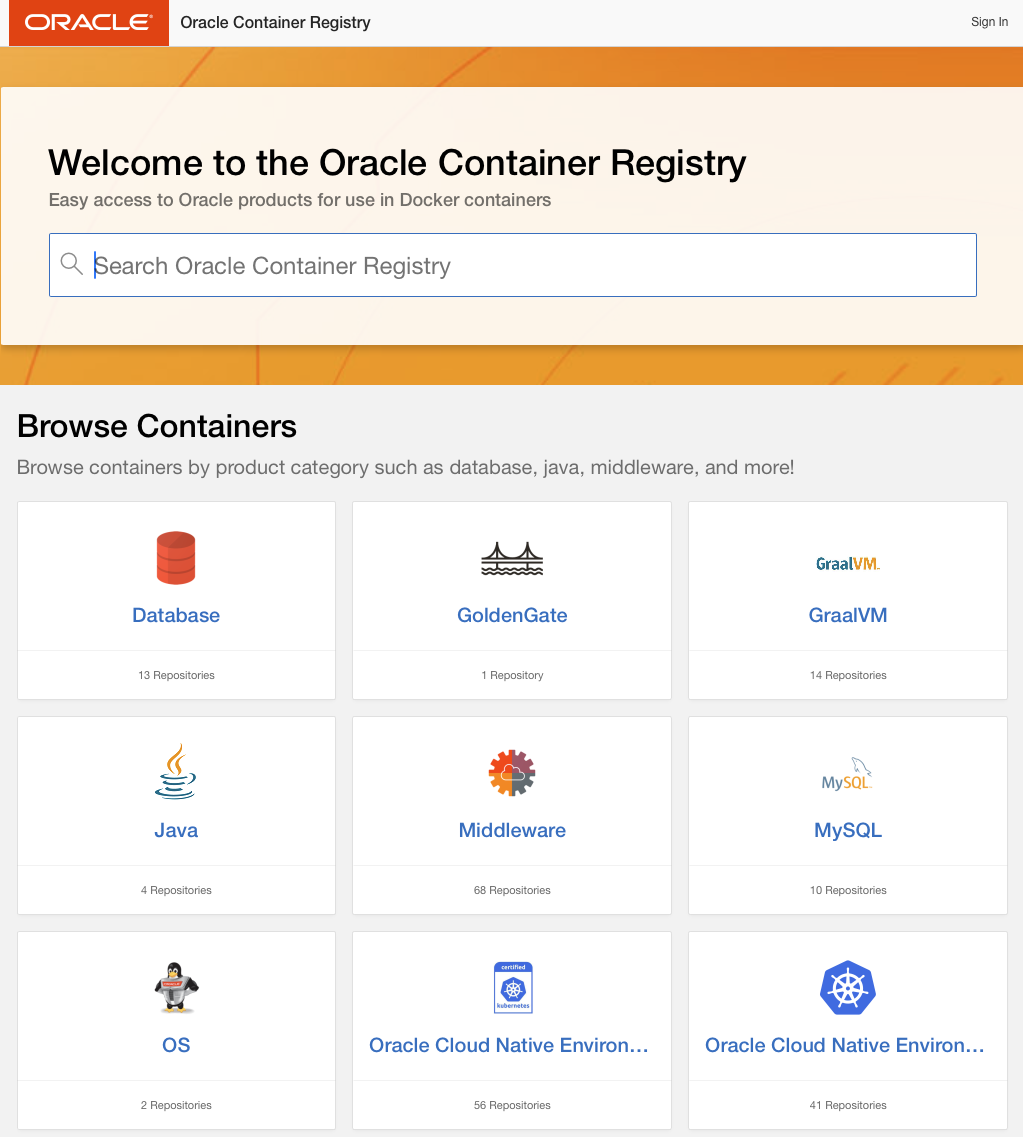
Task: Open Oracle Container Registry home title
Action: (275, 22)
